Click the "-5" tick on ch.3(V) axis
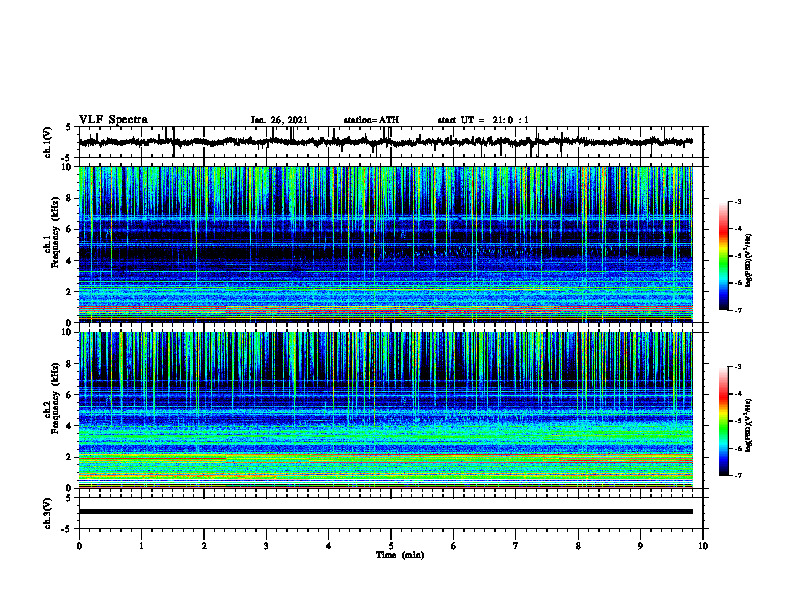The height and width of the screenshot is (612, 792). click(68, 529)
